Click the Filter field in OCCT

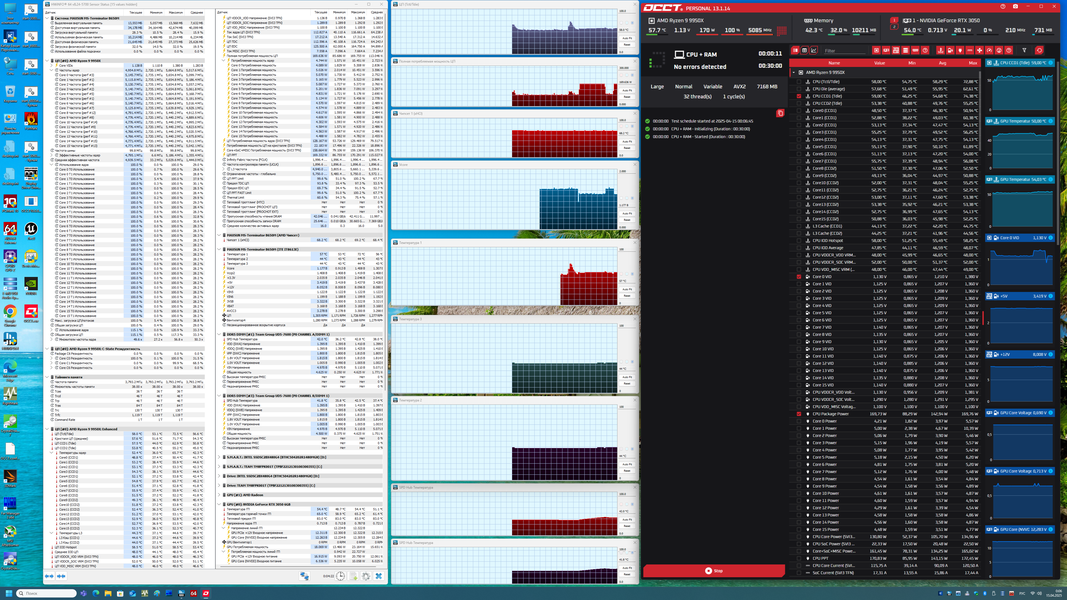pos(845,50)
